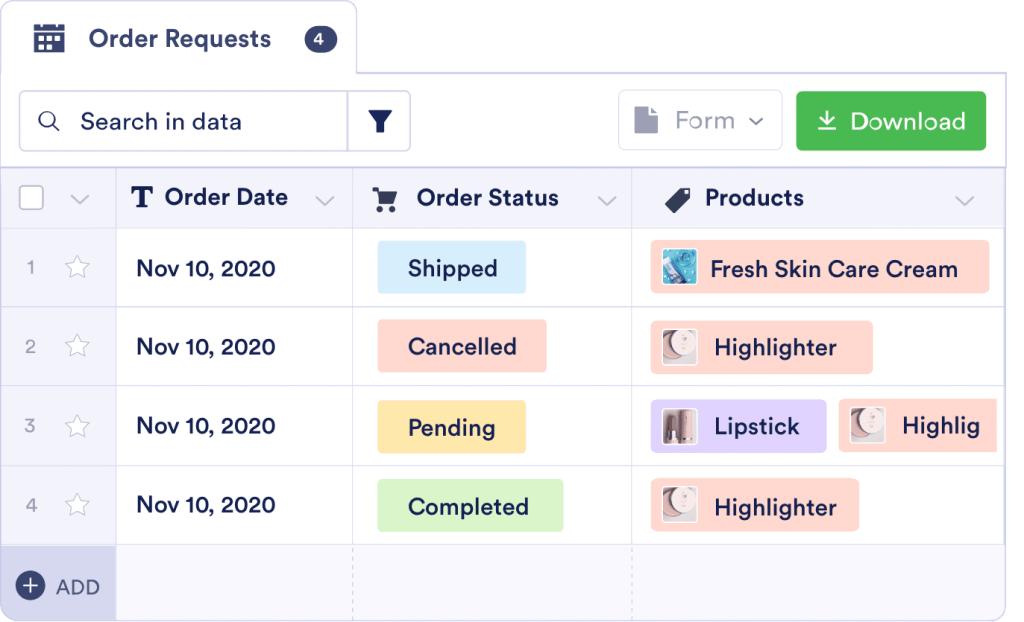Open the Form view dropdown
Image resolution: width=1024 pixels, height=622 pixels.
pos(699,121)
